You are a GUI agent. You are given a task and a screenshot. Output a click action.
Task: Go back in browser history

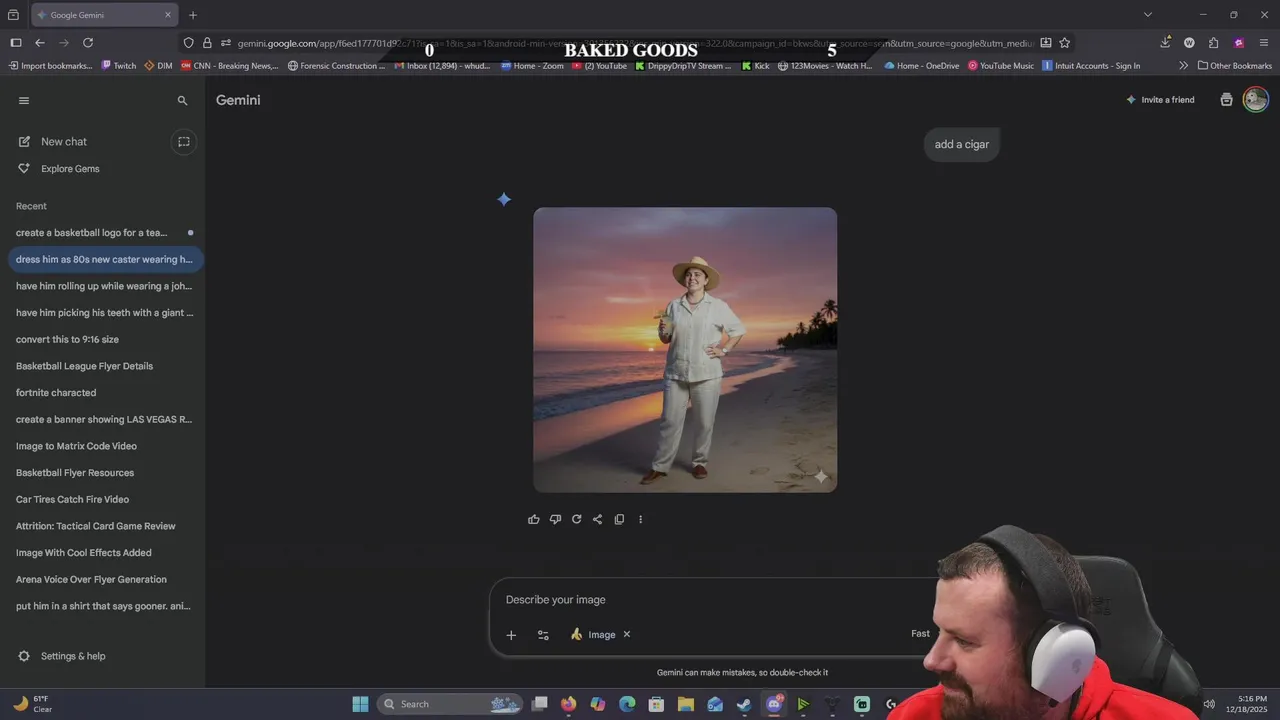pyautogui.click(x=40, y=43)
